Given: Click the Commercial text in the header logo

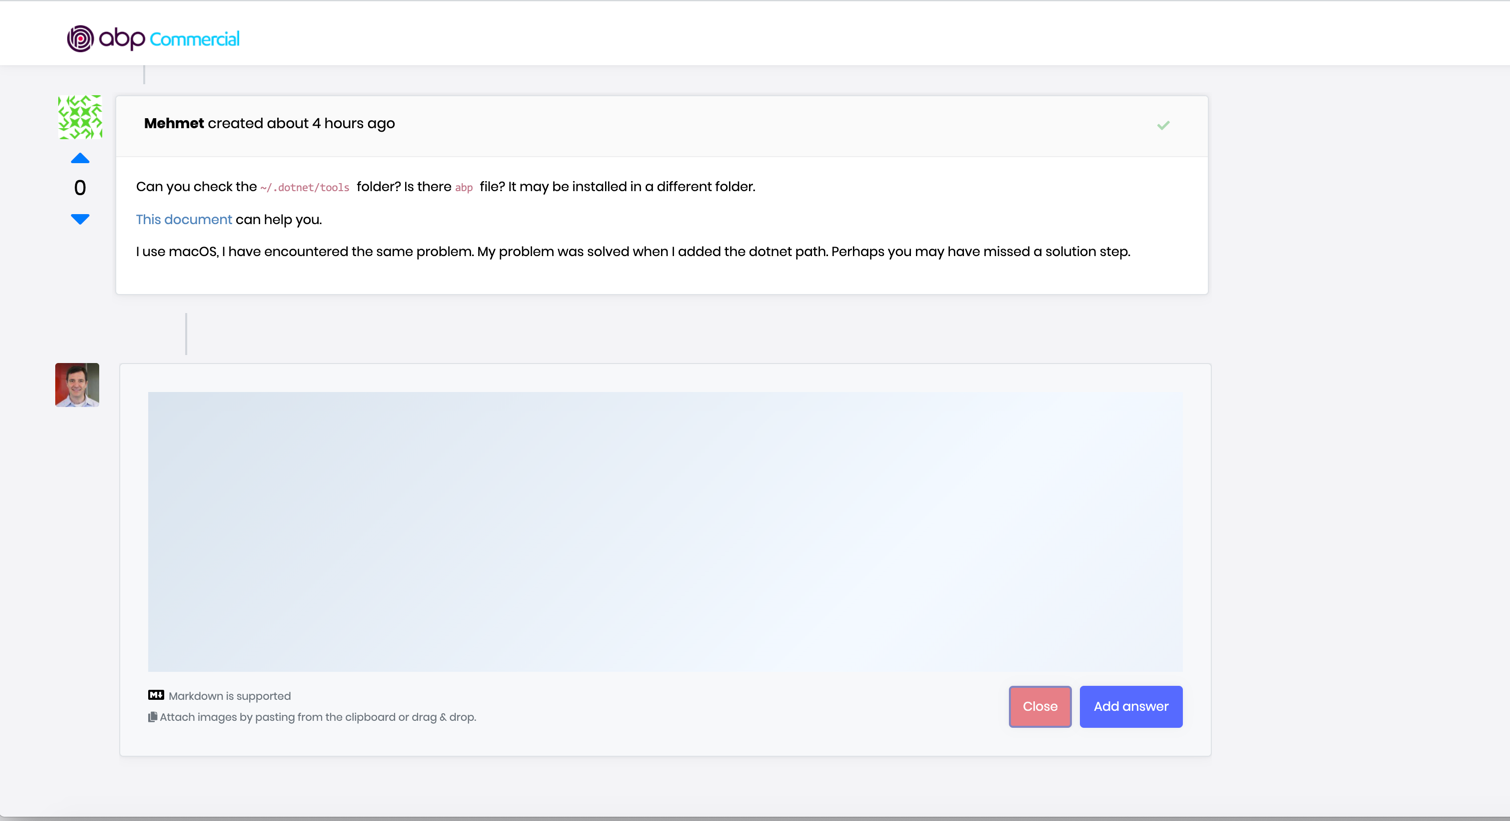Looking at the screenshot, I should (x=194, y=39).
